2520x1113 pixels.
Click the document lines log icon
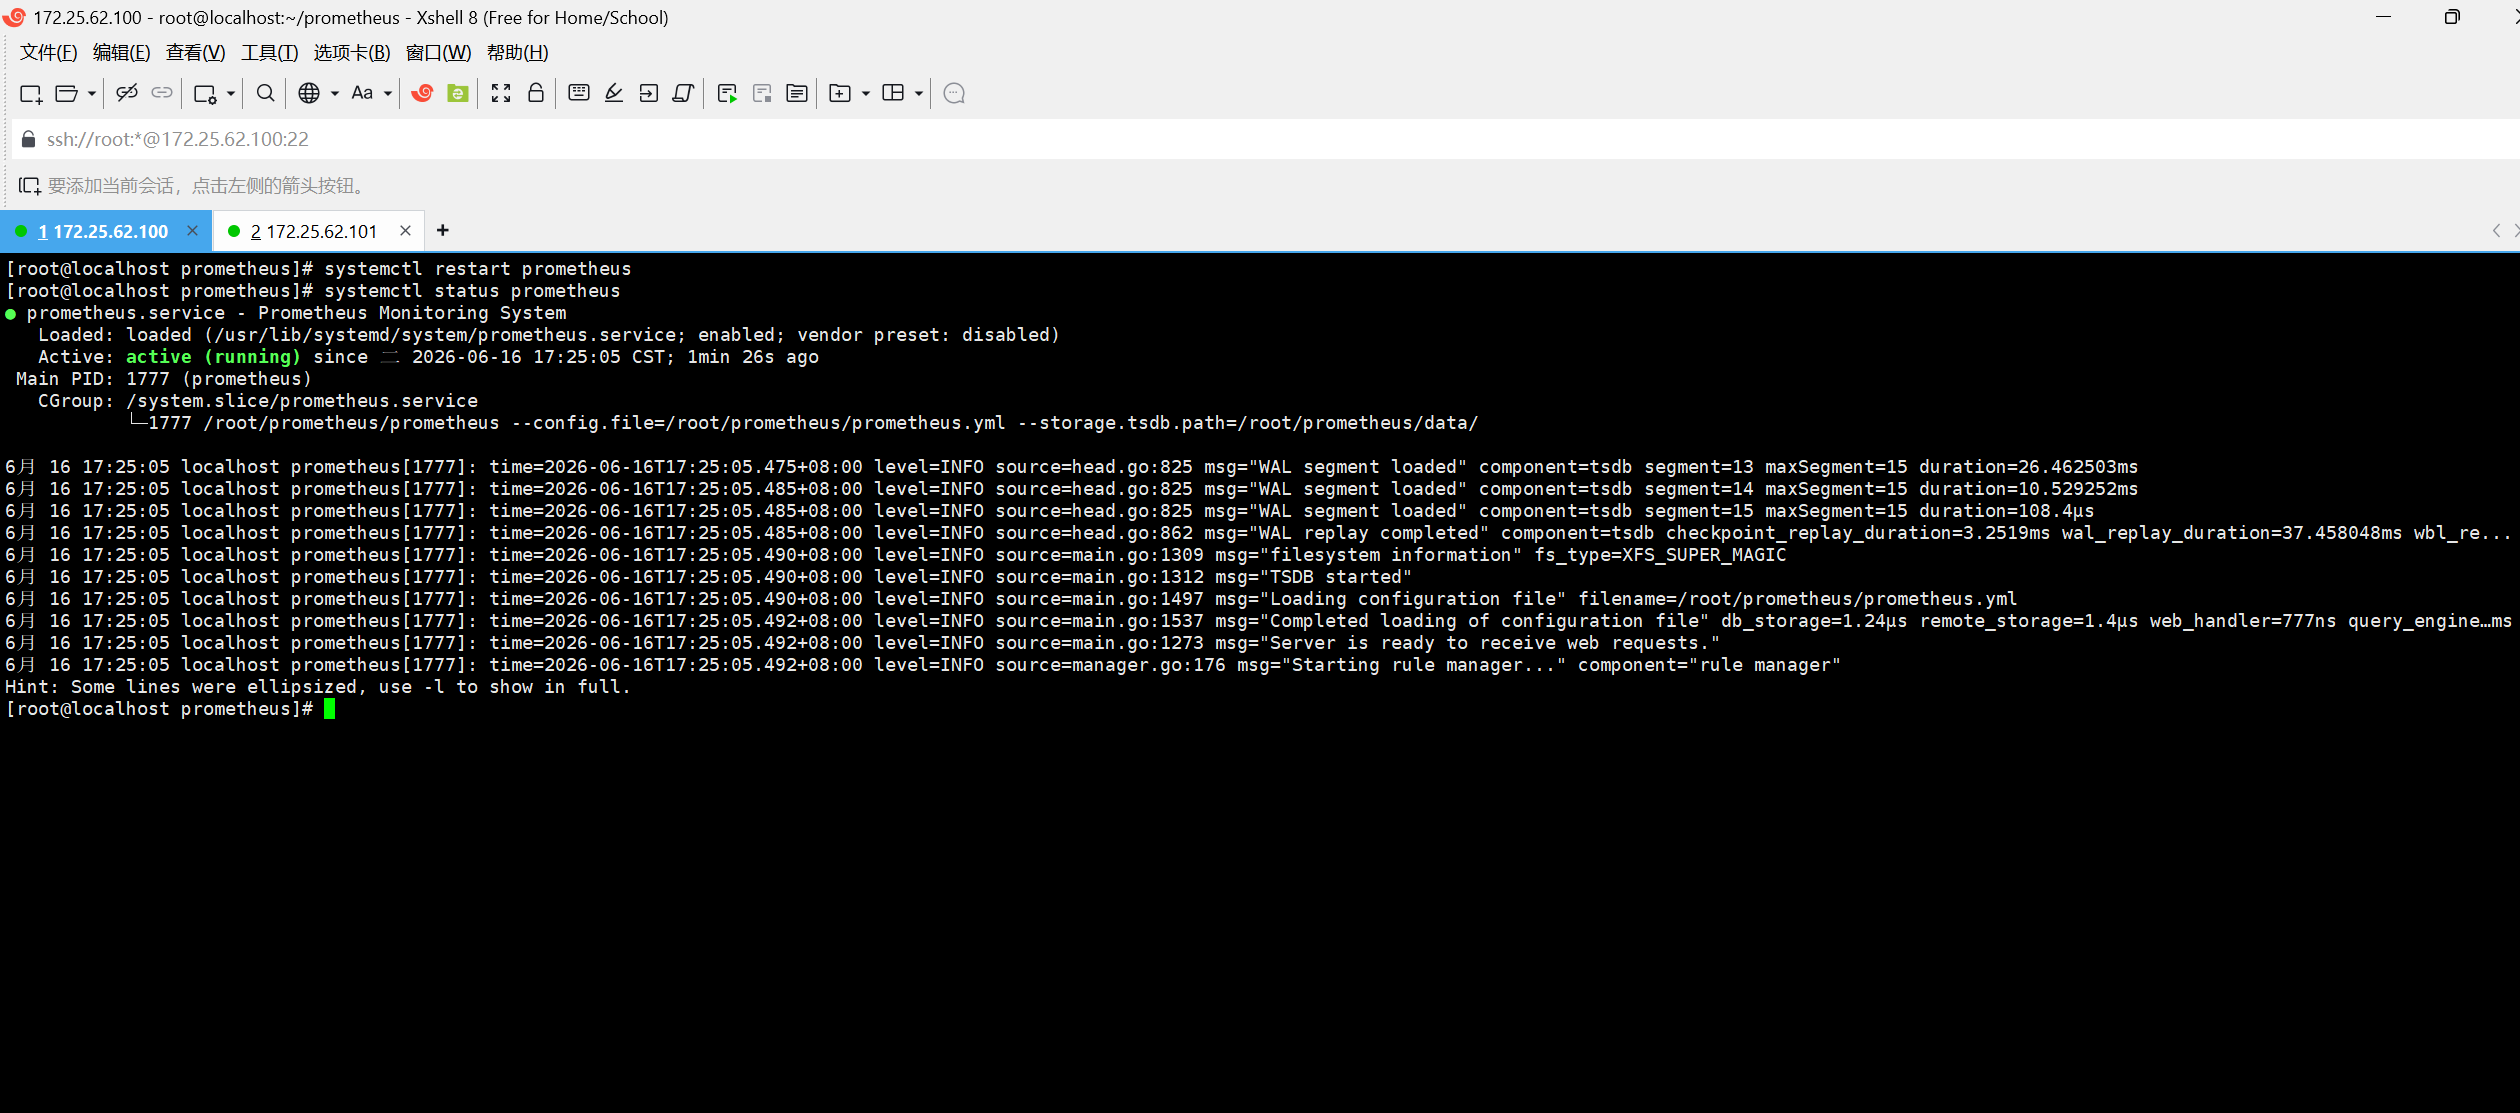pyautogui.click(x=797, y=93)
